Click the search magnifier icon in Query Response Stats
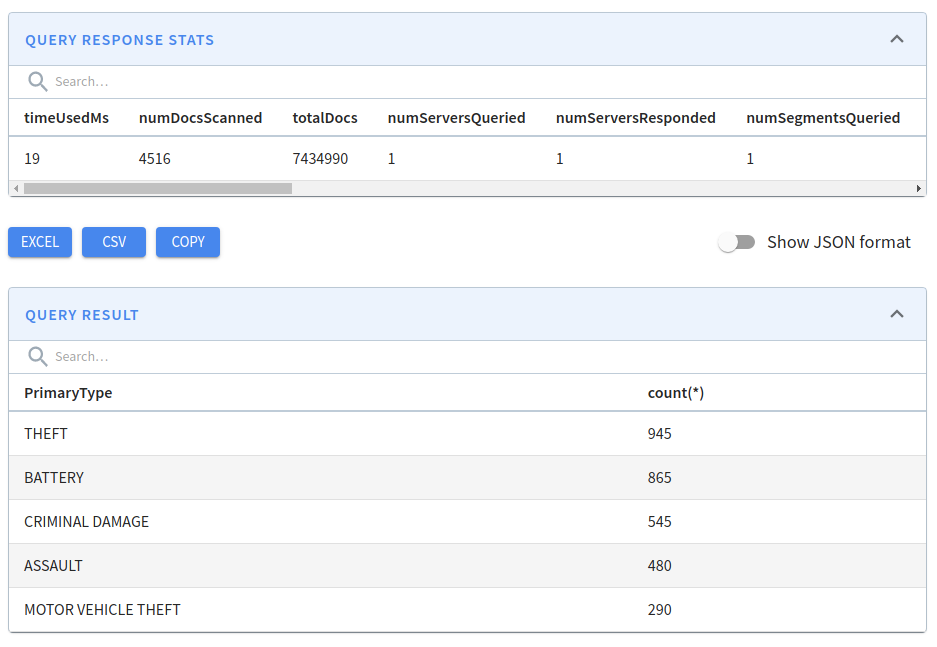 point(38,81)
